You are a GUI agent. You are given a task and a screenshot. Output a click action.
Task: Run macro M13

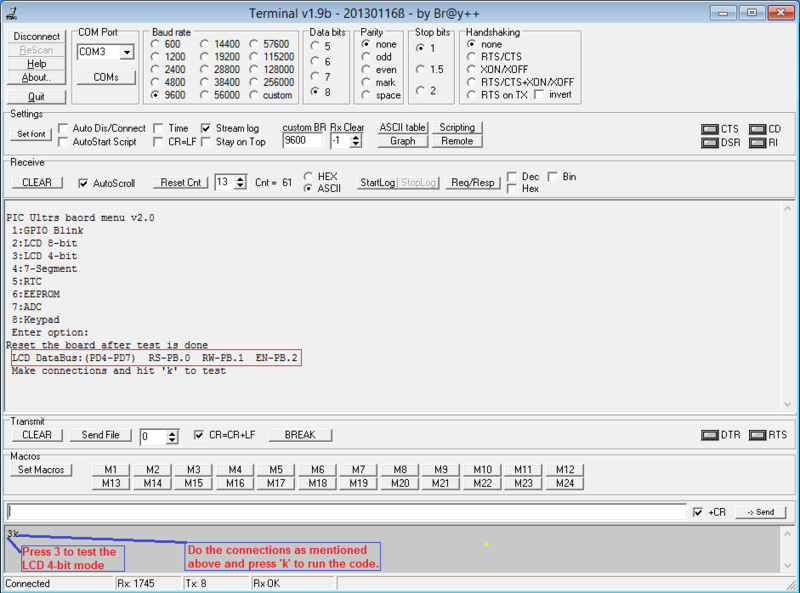[111, 483]
